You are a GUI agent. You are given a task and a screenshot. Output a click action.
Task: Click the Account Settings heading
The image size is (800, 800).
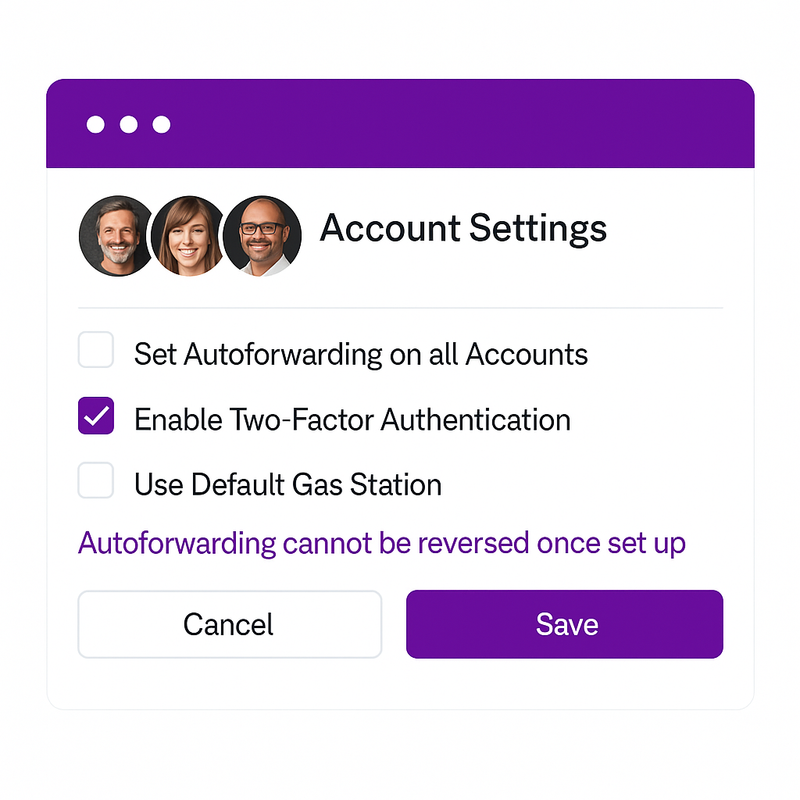point(463,229)
